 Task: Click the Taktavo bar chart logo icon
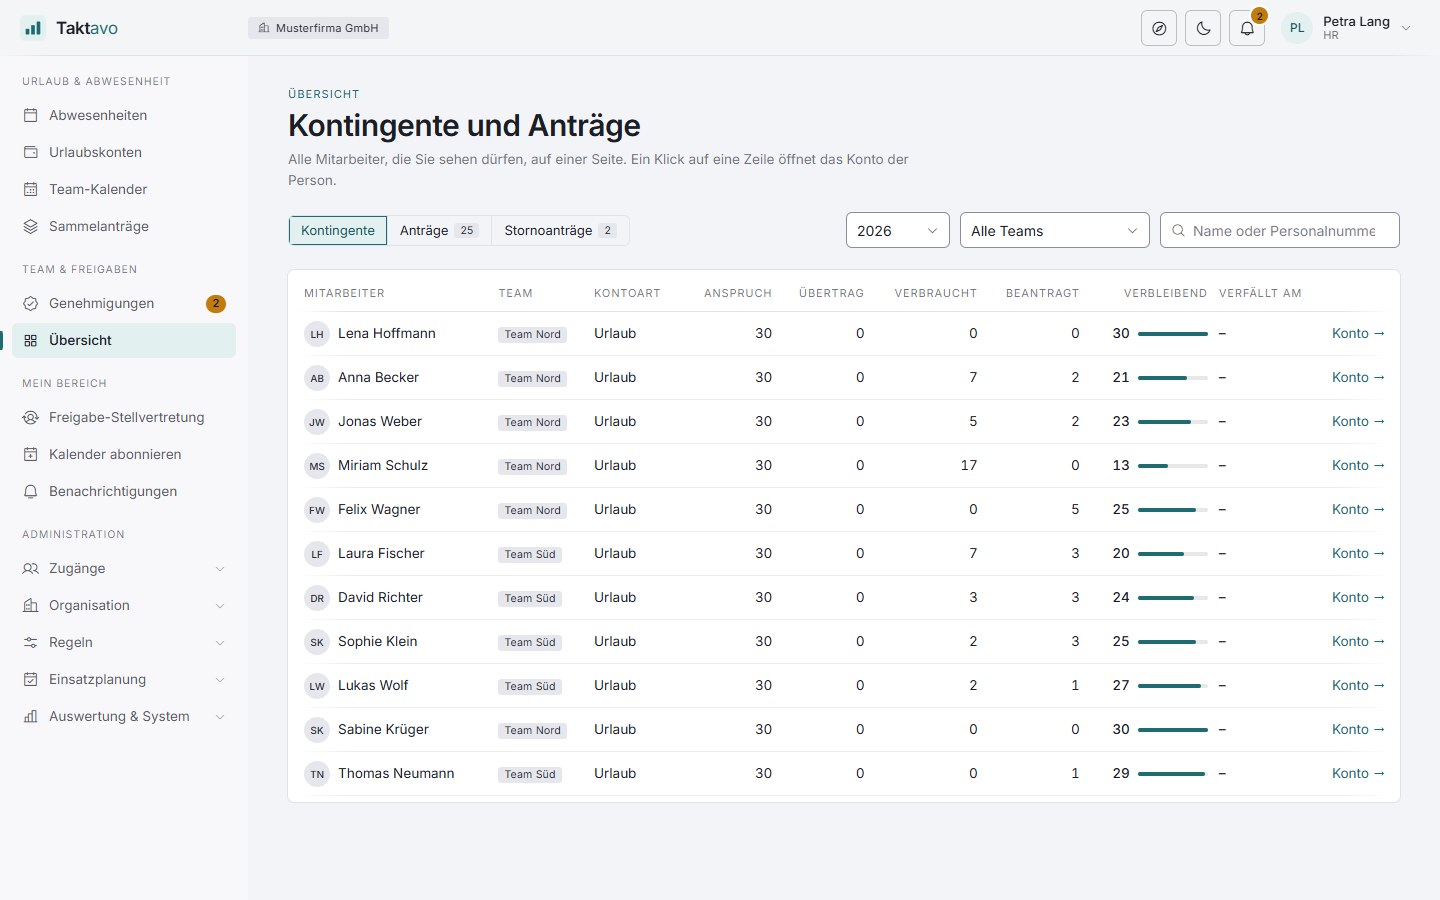point(33,28)
